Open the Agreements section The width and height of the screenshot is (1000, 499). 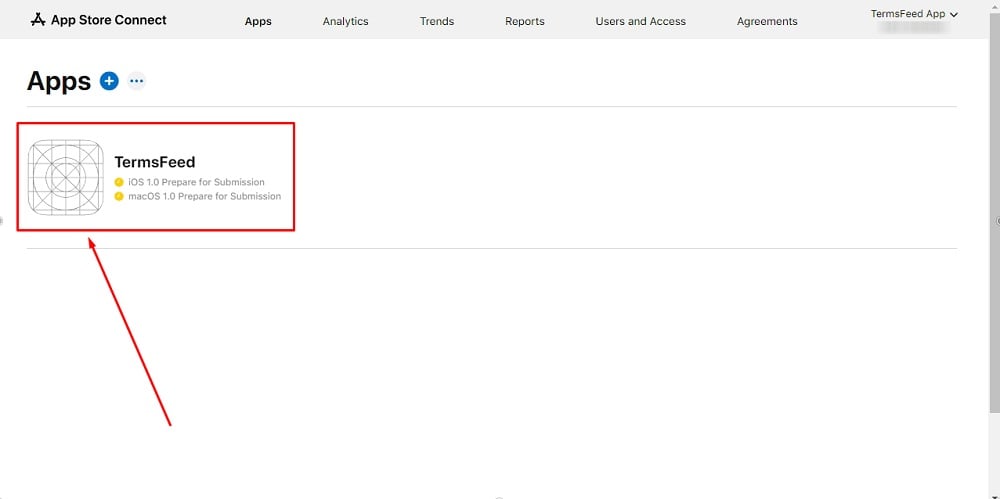pyautogui.click(x=767, y=21)
